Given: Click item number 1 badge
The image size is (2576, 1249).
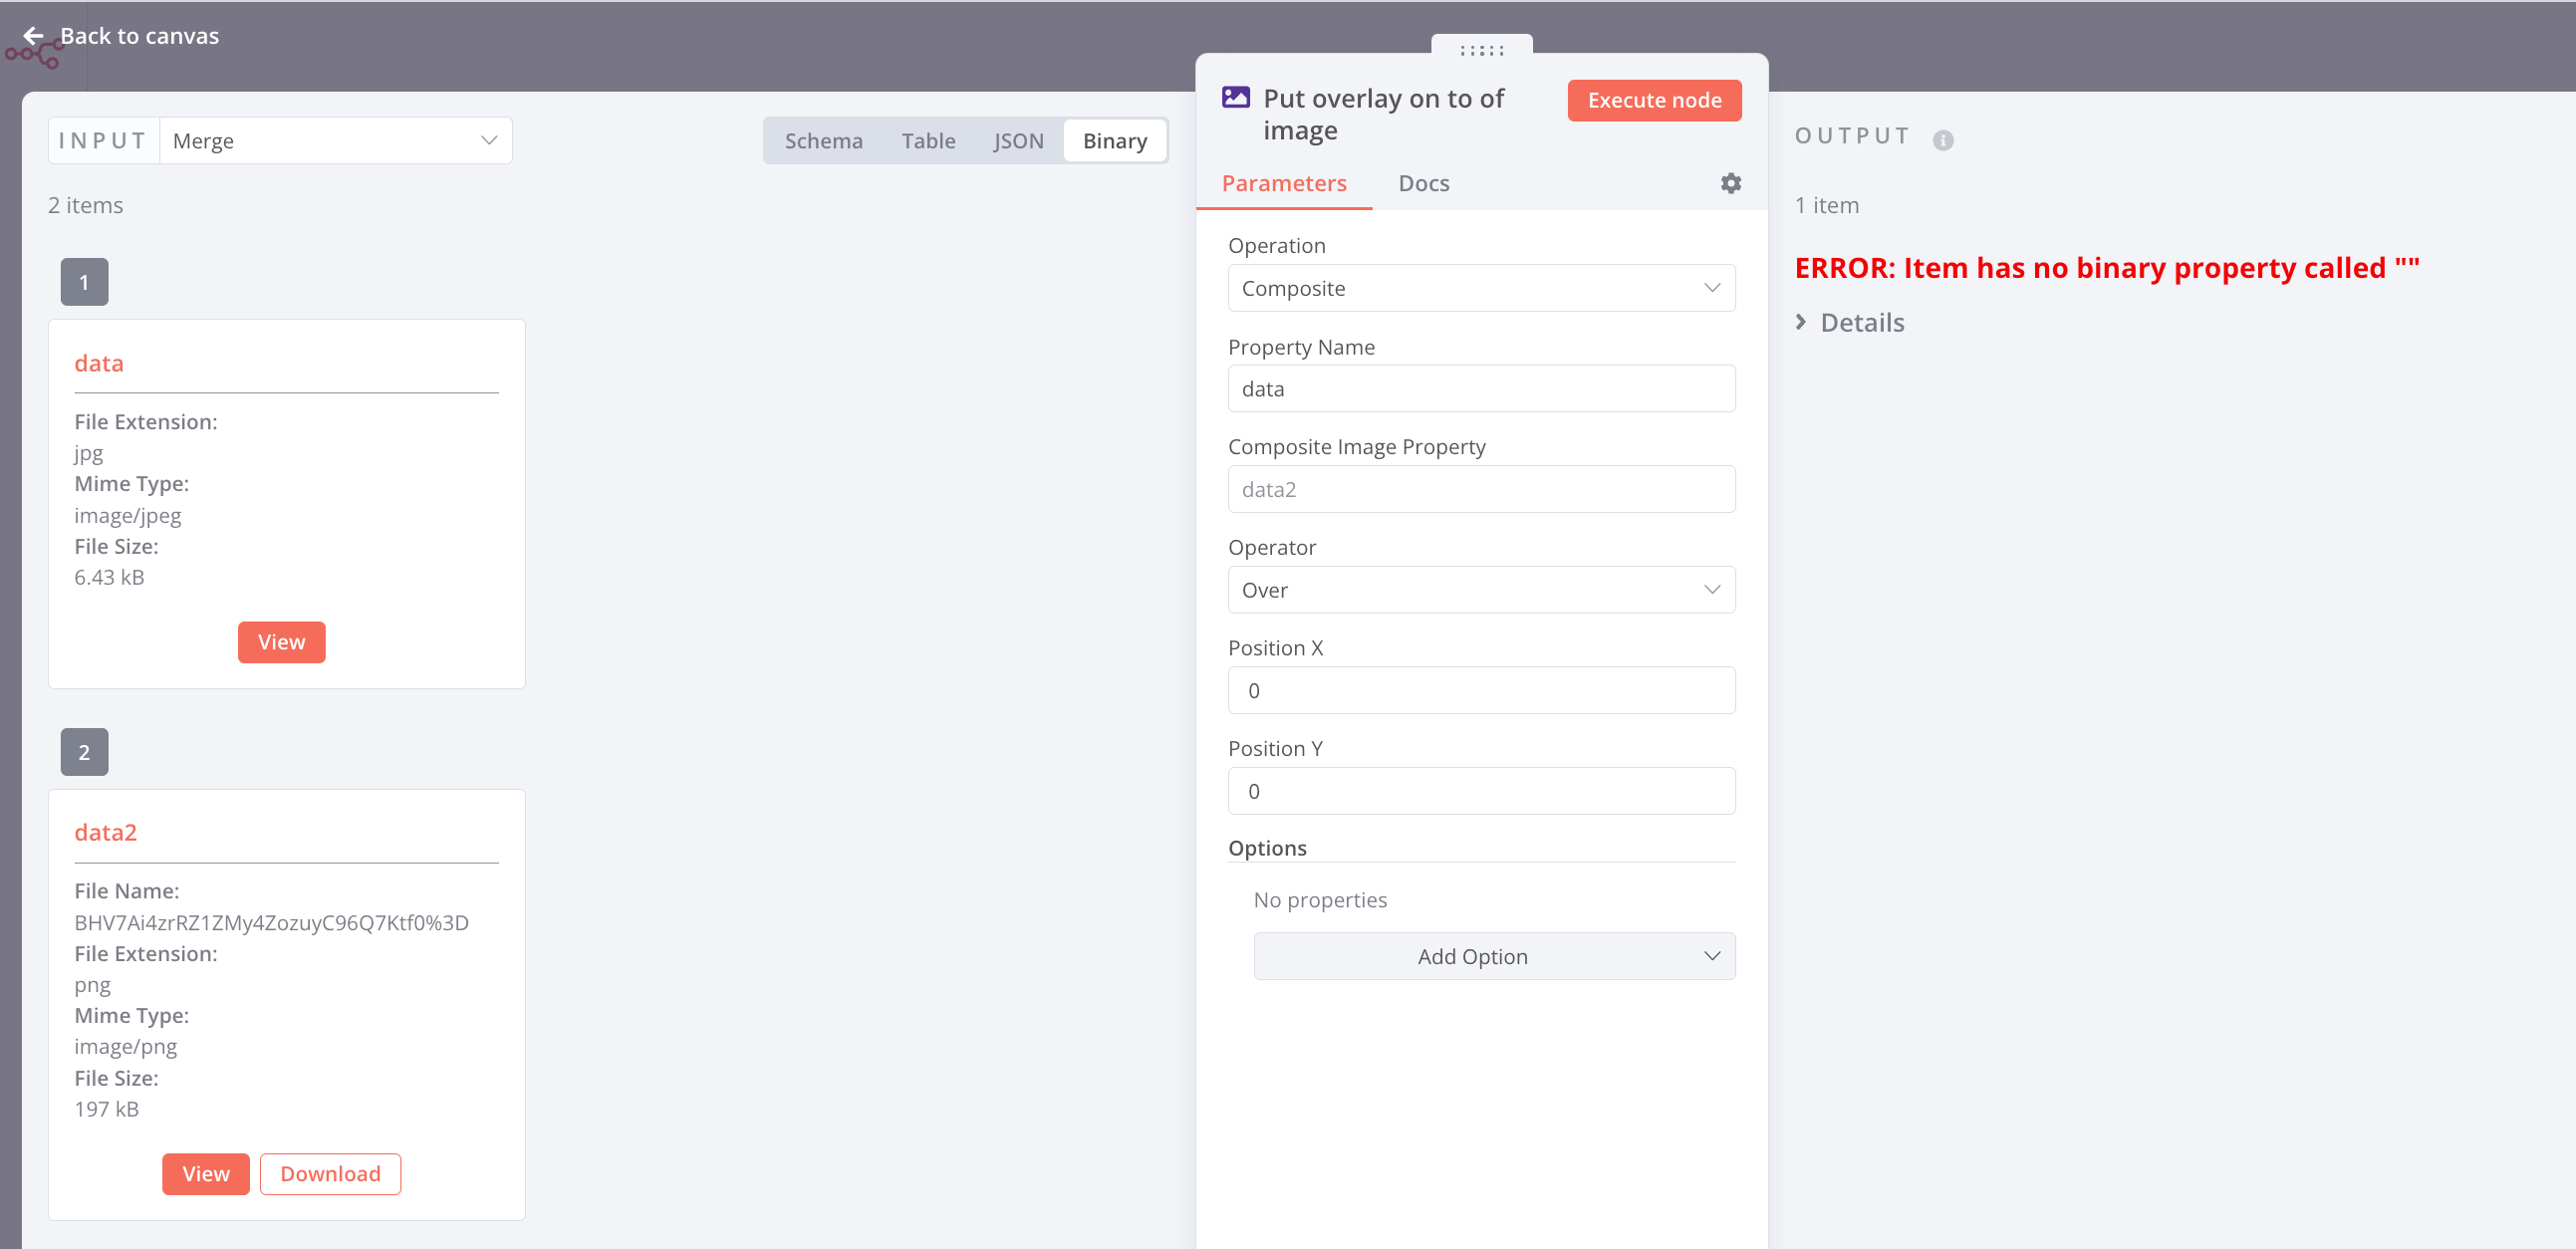Looking at the screenshot, I should coord(84,282).
